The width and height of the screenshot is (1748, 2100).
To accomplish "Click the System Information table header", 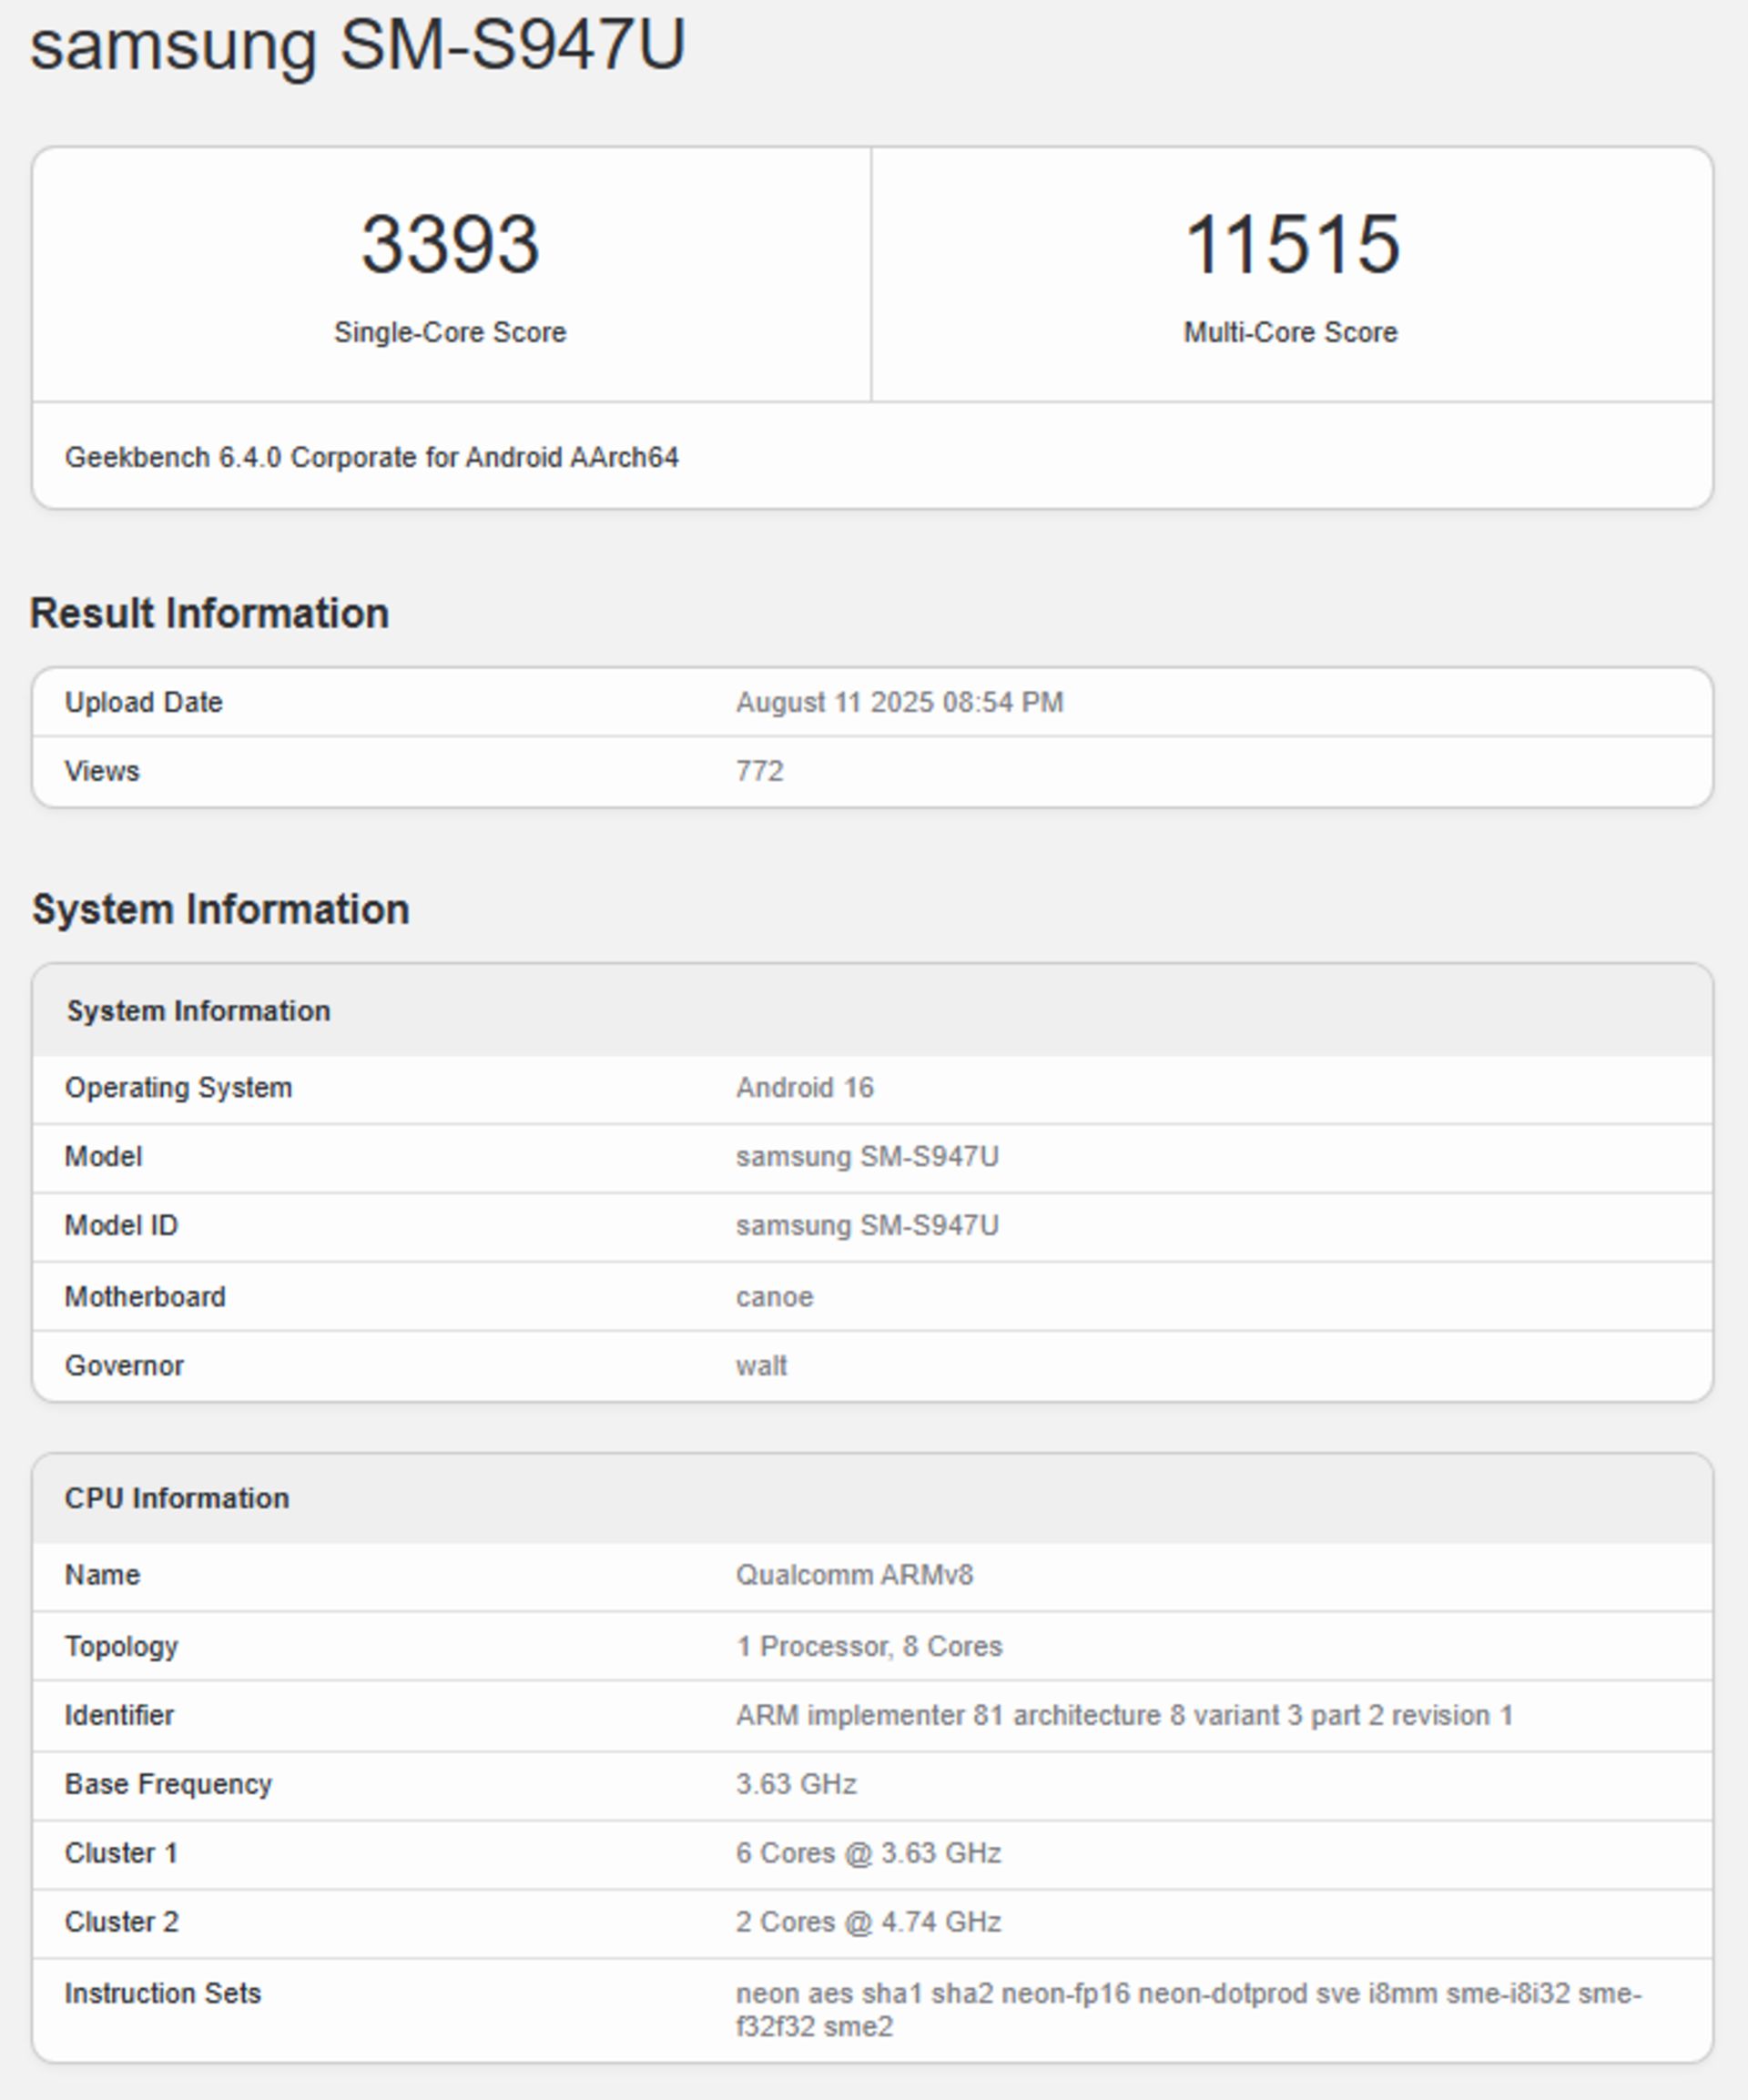I will [198, 1011].
